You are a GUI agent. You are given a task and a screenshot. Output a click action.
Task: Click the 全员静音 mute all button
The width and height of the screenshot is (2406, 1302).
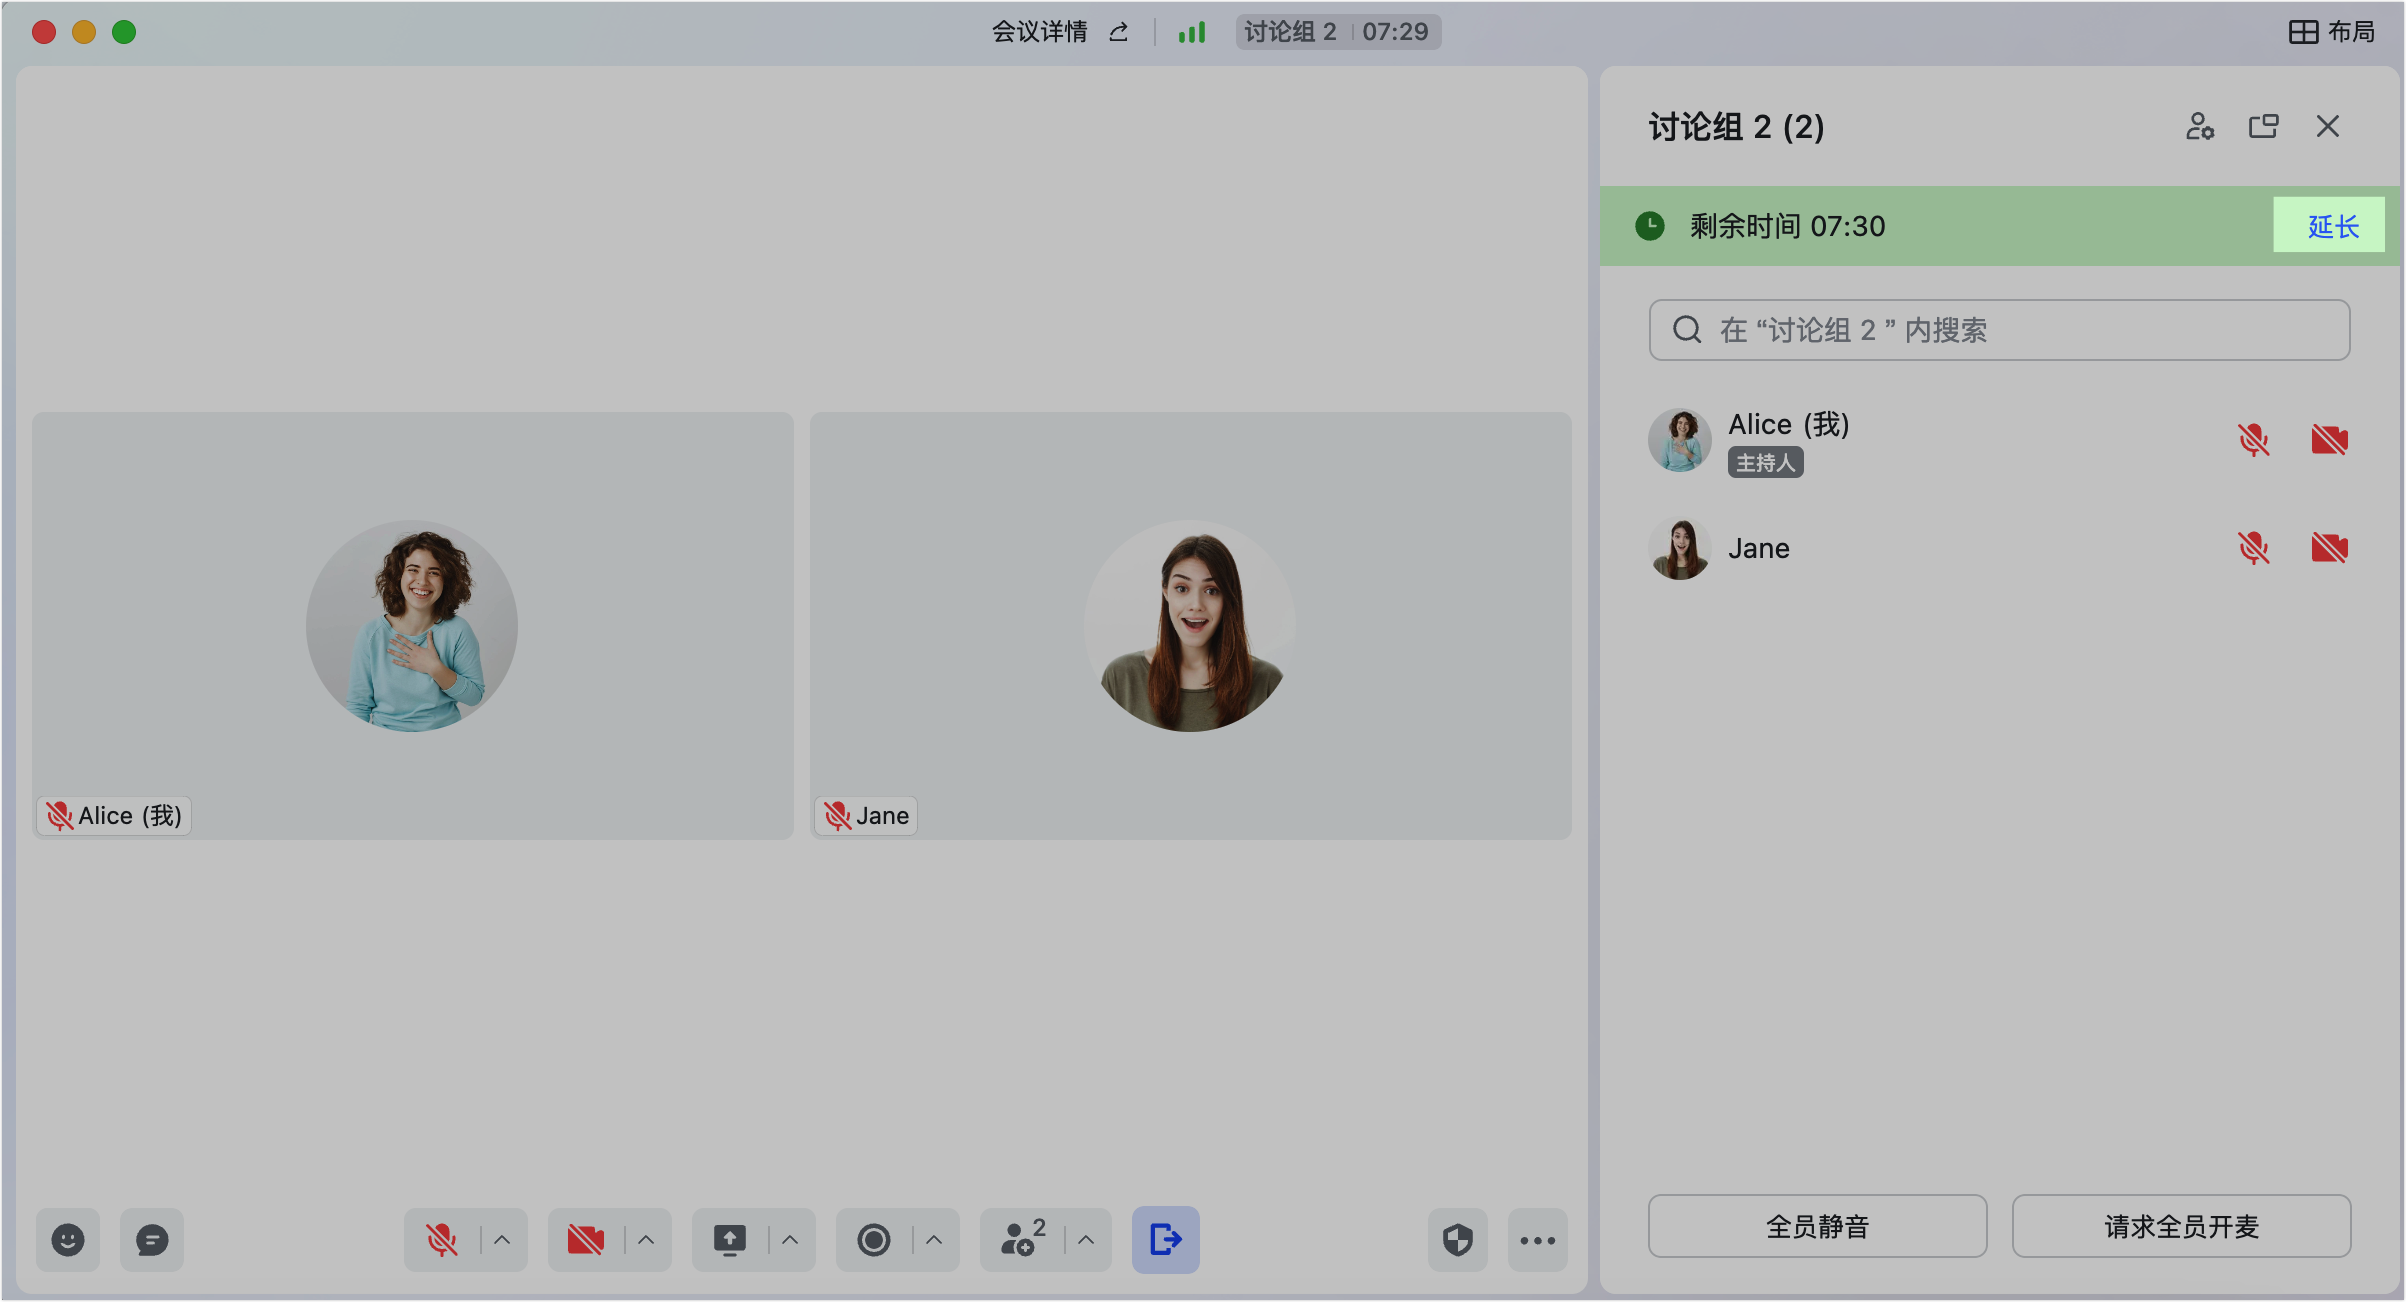1817,1226
